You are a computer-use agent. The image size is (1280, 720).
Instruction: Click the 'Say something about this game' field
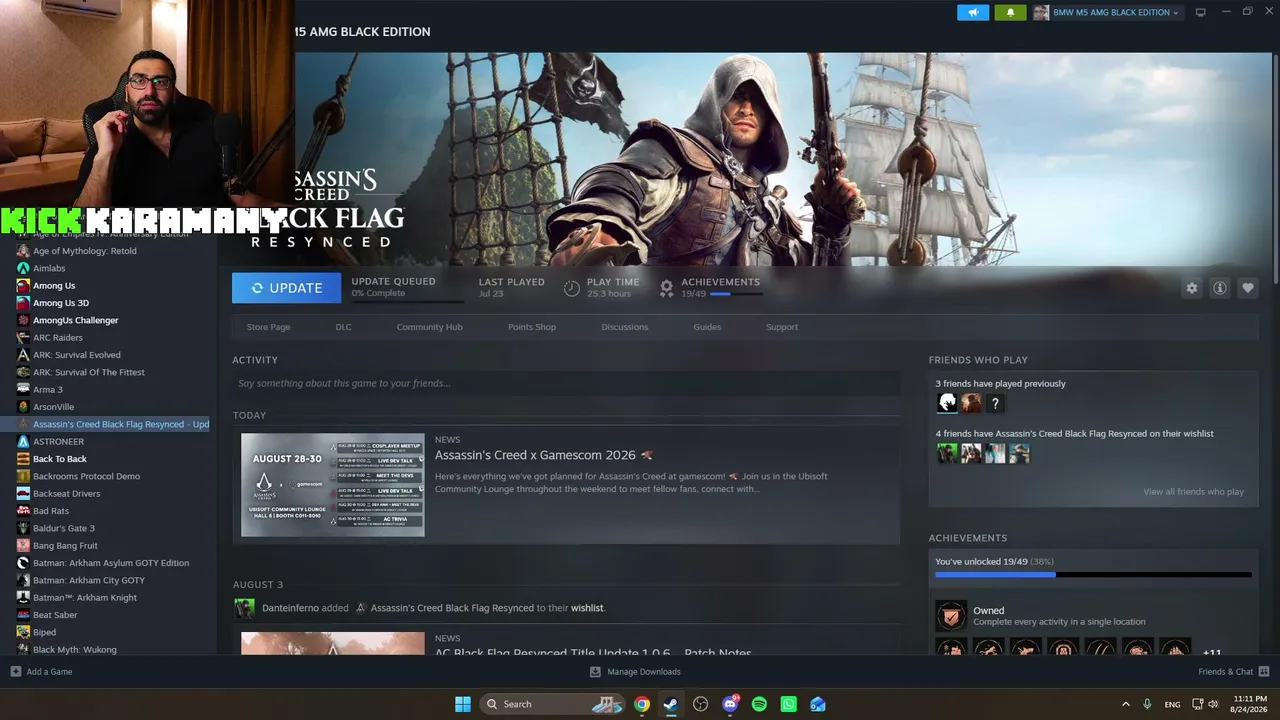coord(566,383)
